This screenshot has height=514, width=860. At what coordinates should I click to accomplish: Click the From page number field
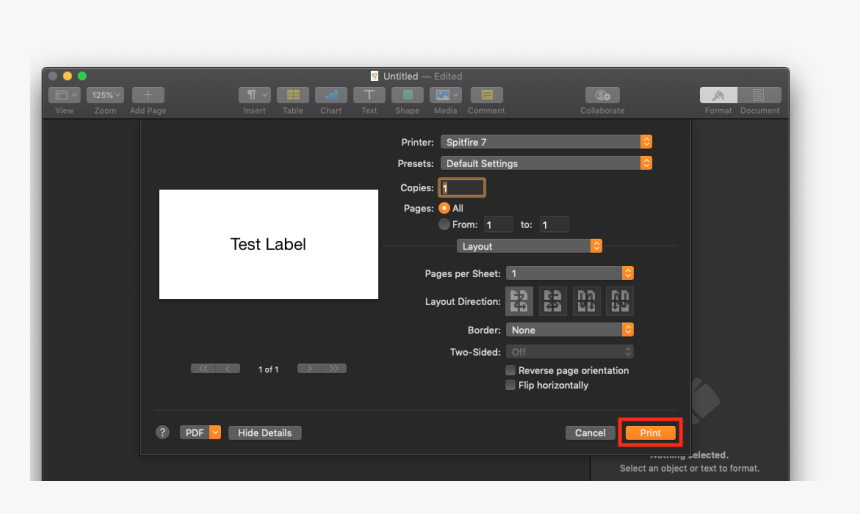point(499,224)
